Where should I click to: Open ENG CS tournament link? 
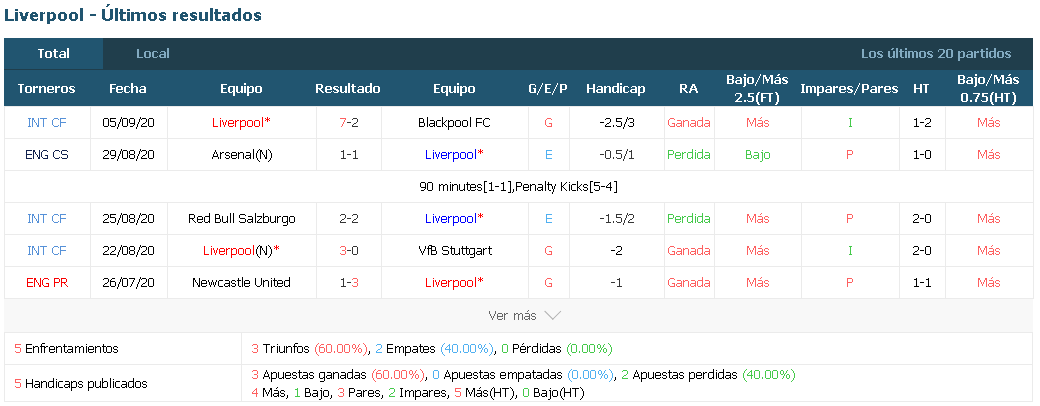(47, 155)
